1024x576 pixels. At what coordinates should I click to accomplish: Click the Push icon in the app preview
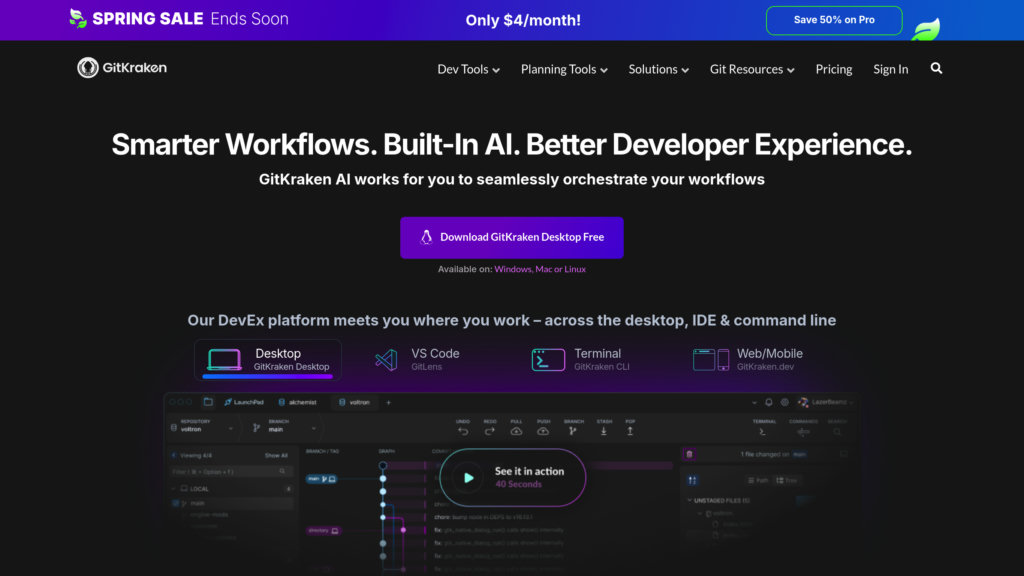(x=543, y=431)
